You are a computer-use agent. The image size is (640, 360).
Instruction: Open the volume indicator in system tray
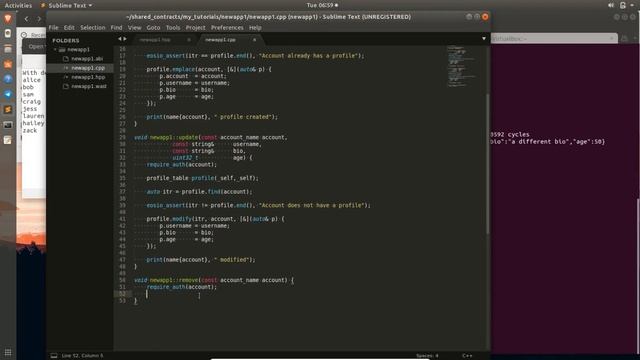pos(611,5)
